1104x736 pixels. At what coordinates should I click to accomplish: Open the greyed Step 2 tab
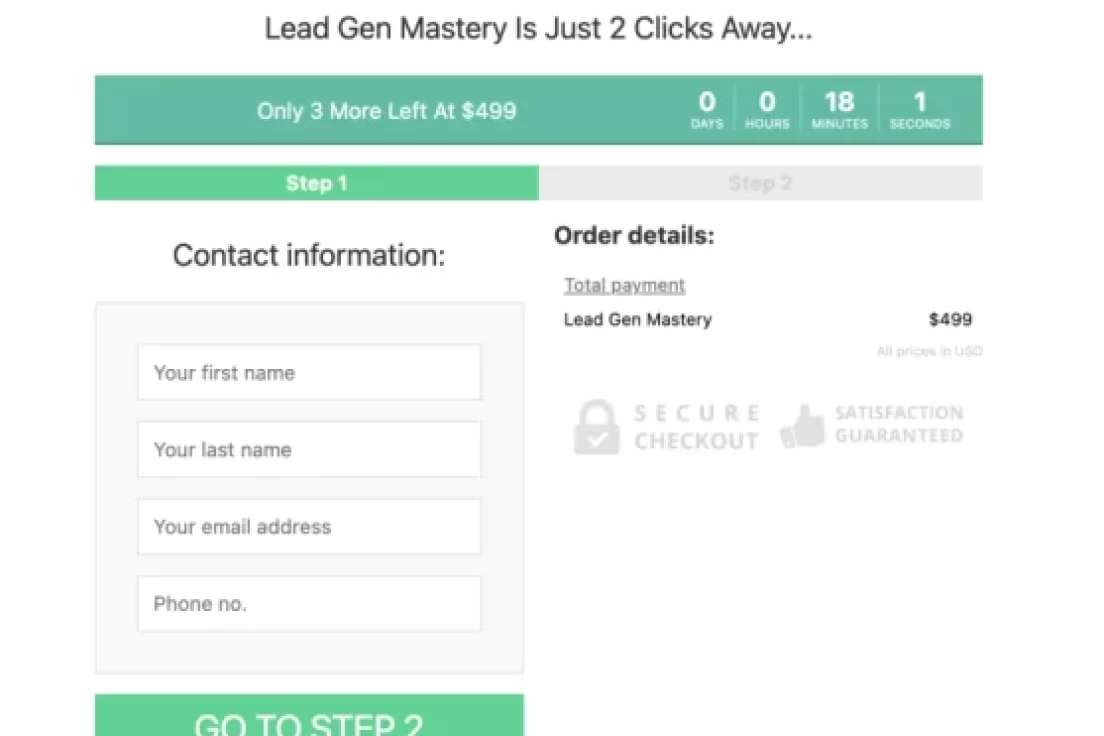pos(760,183)
